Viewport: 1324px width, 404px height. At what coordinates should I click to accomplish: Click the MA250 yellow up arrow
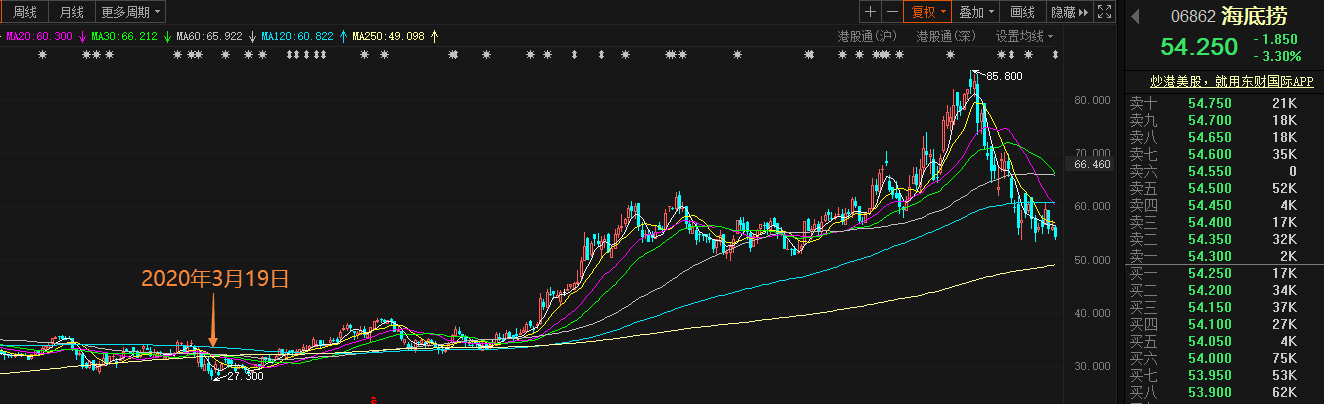(434, 36)
